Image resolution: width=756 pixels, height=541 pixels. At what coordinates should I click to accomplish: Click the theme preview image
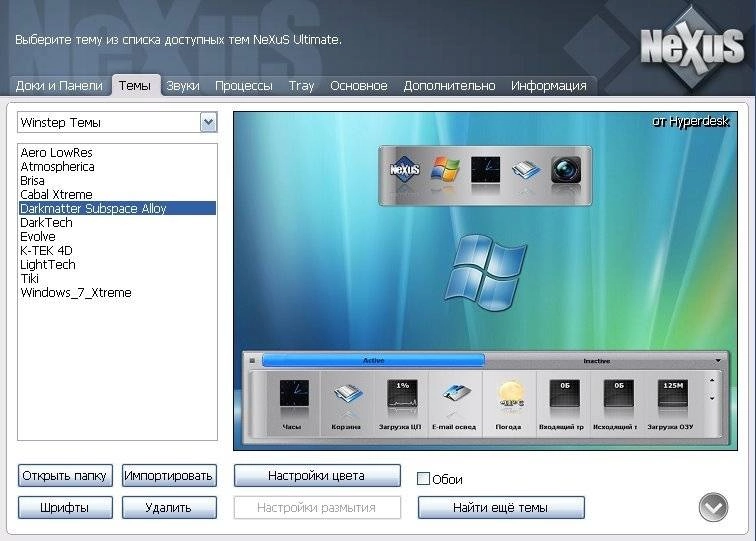(x=485, y=281)
